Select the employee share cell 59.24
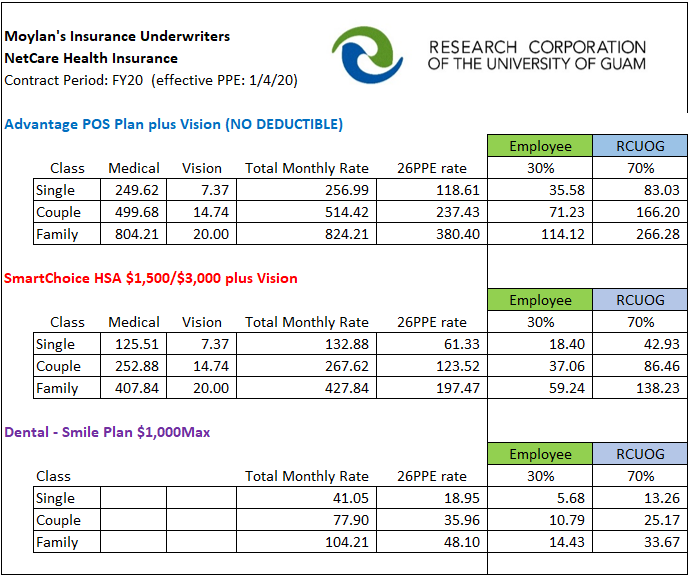 tap(540, 388)
